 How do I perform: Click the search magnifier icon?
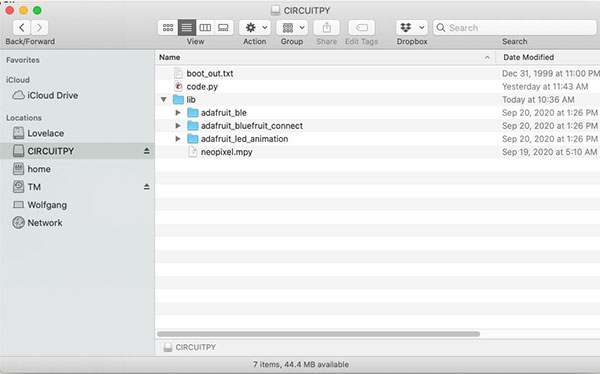(441, 28)
